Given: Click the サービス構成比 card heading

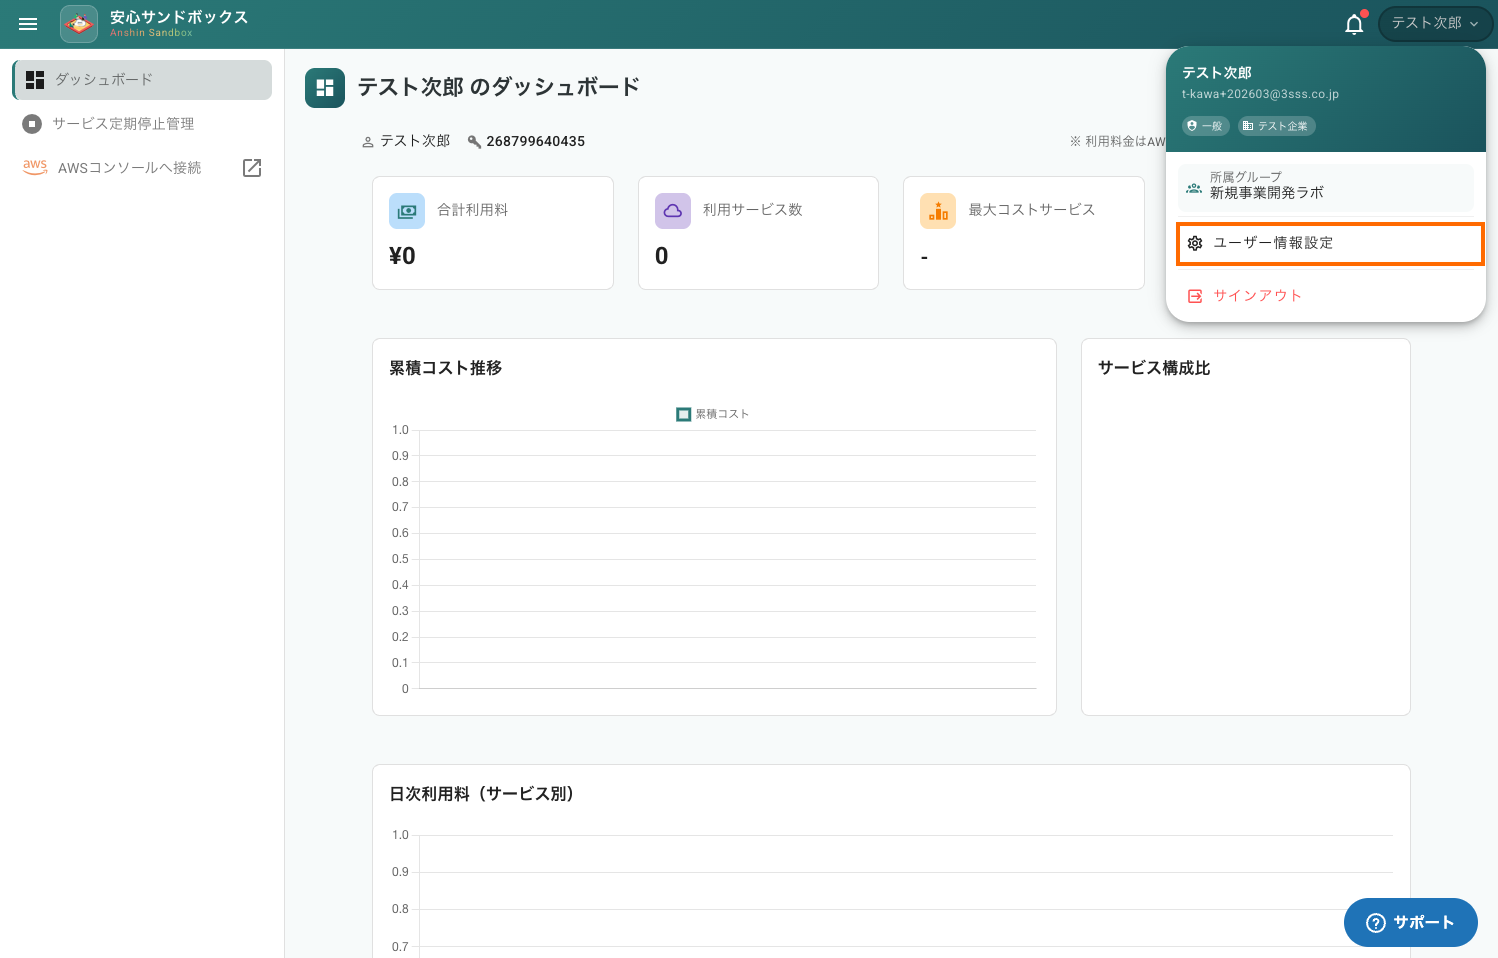Looking at the screenshot, I should [x=1154, y=368].
